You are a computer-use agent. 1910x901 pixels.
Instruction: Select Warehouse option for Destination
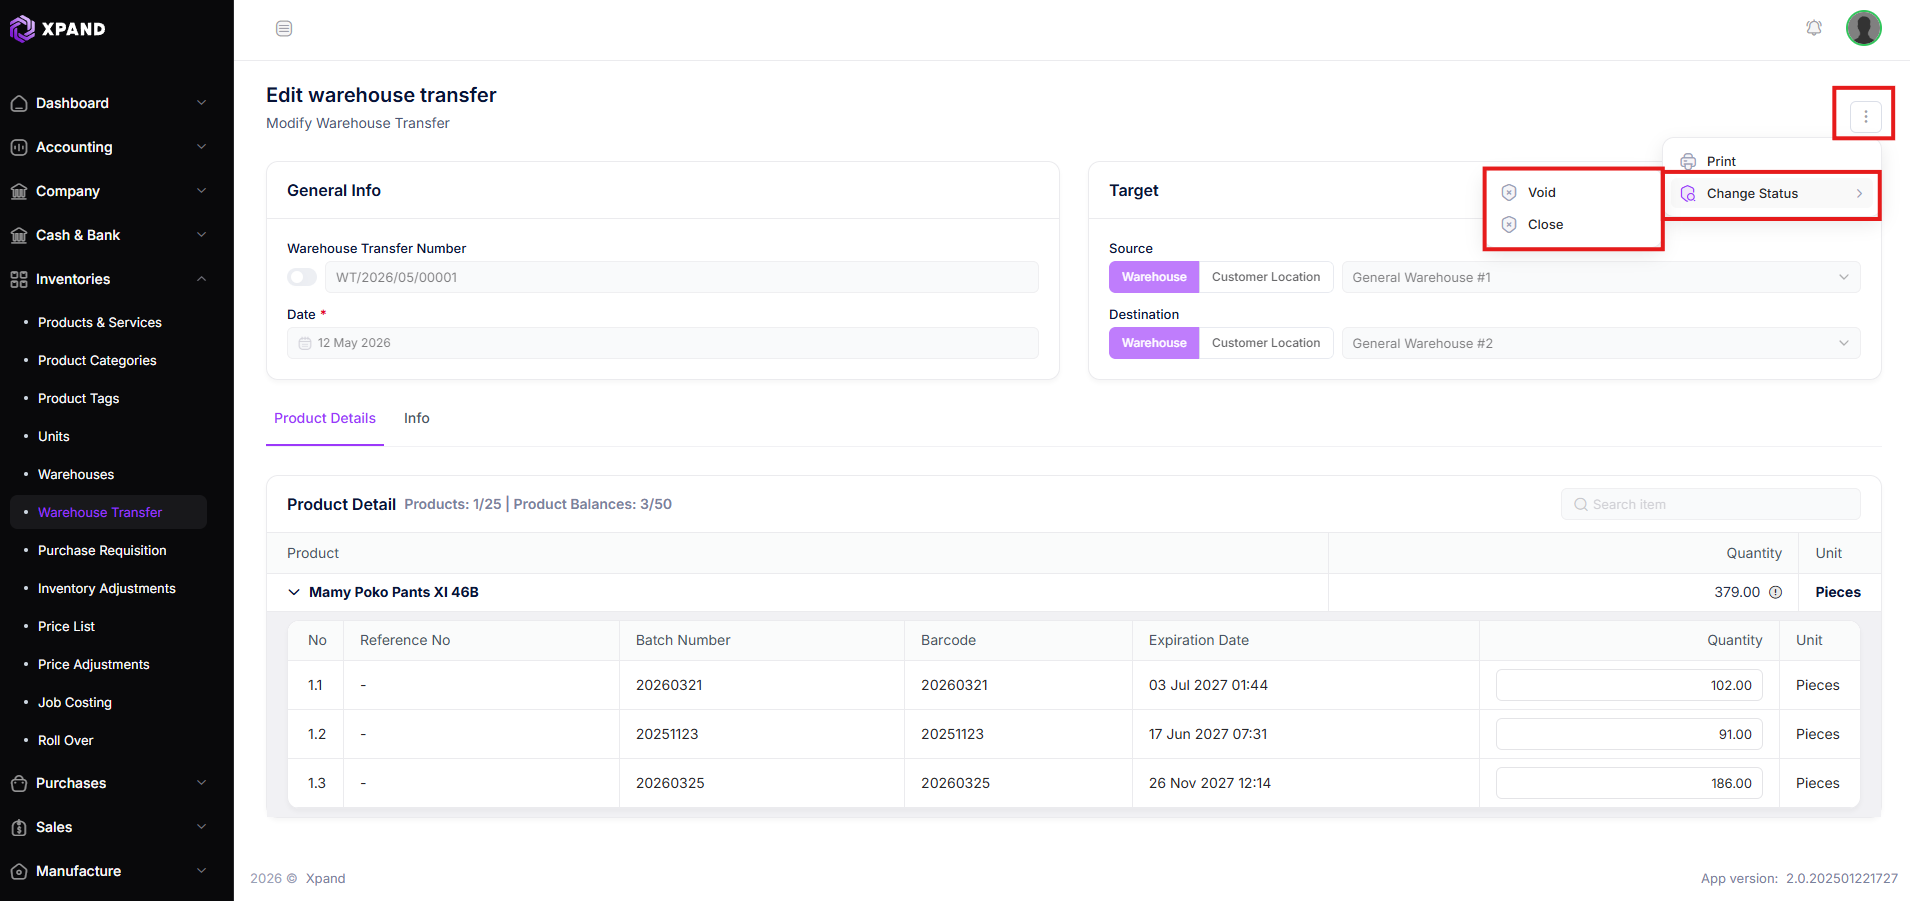click(x=1154, y=343)
